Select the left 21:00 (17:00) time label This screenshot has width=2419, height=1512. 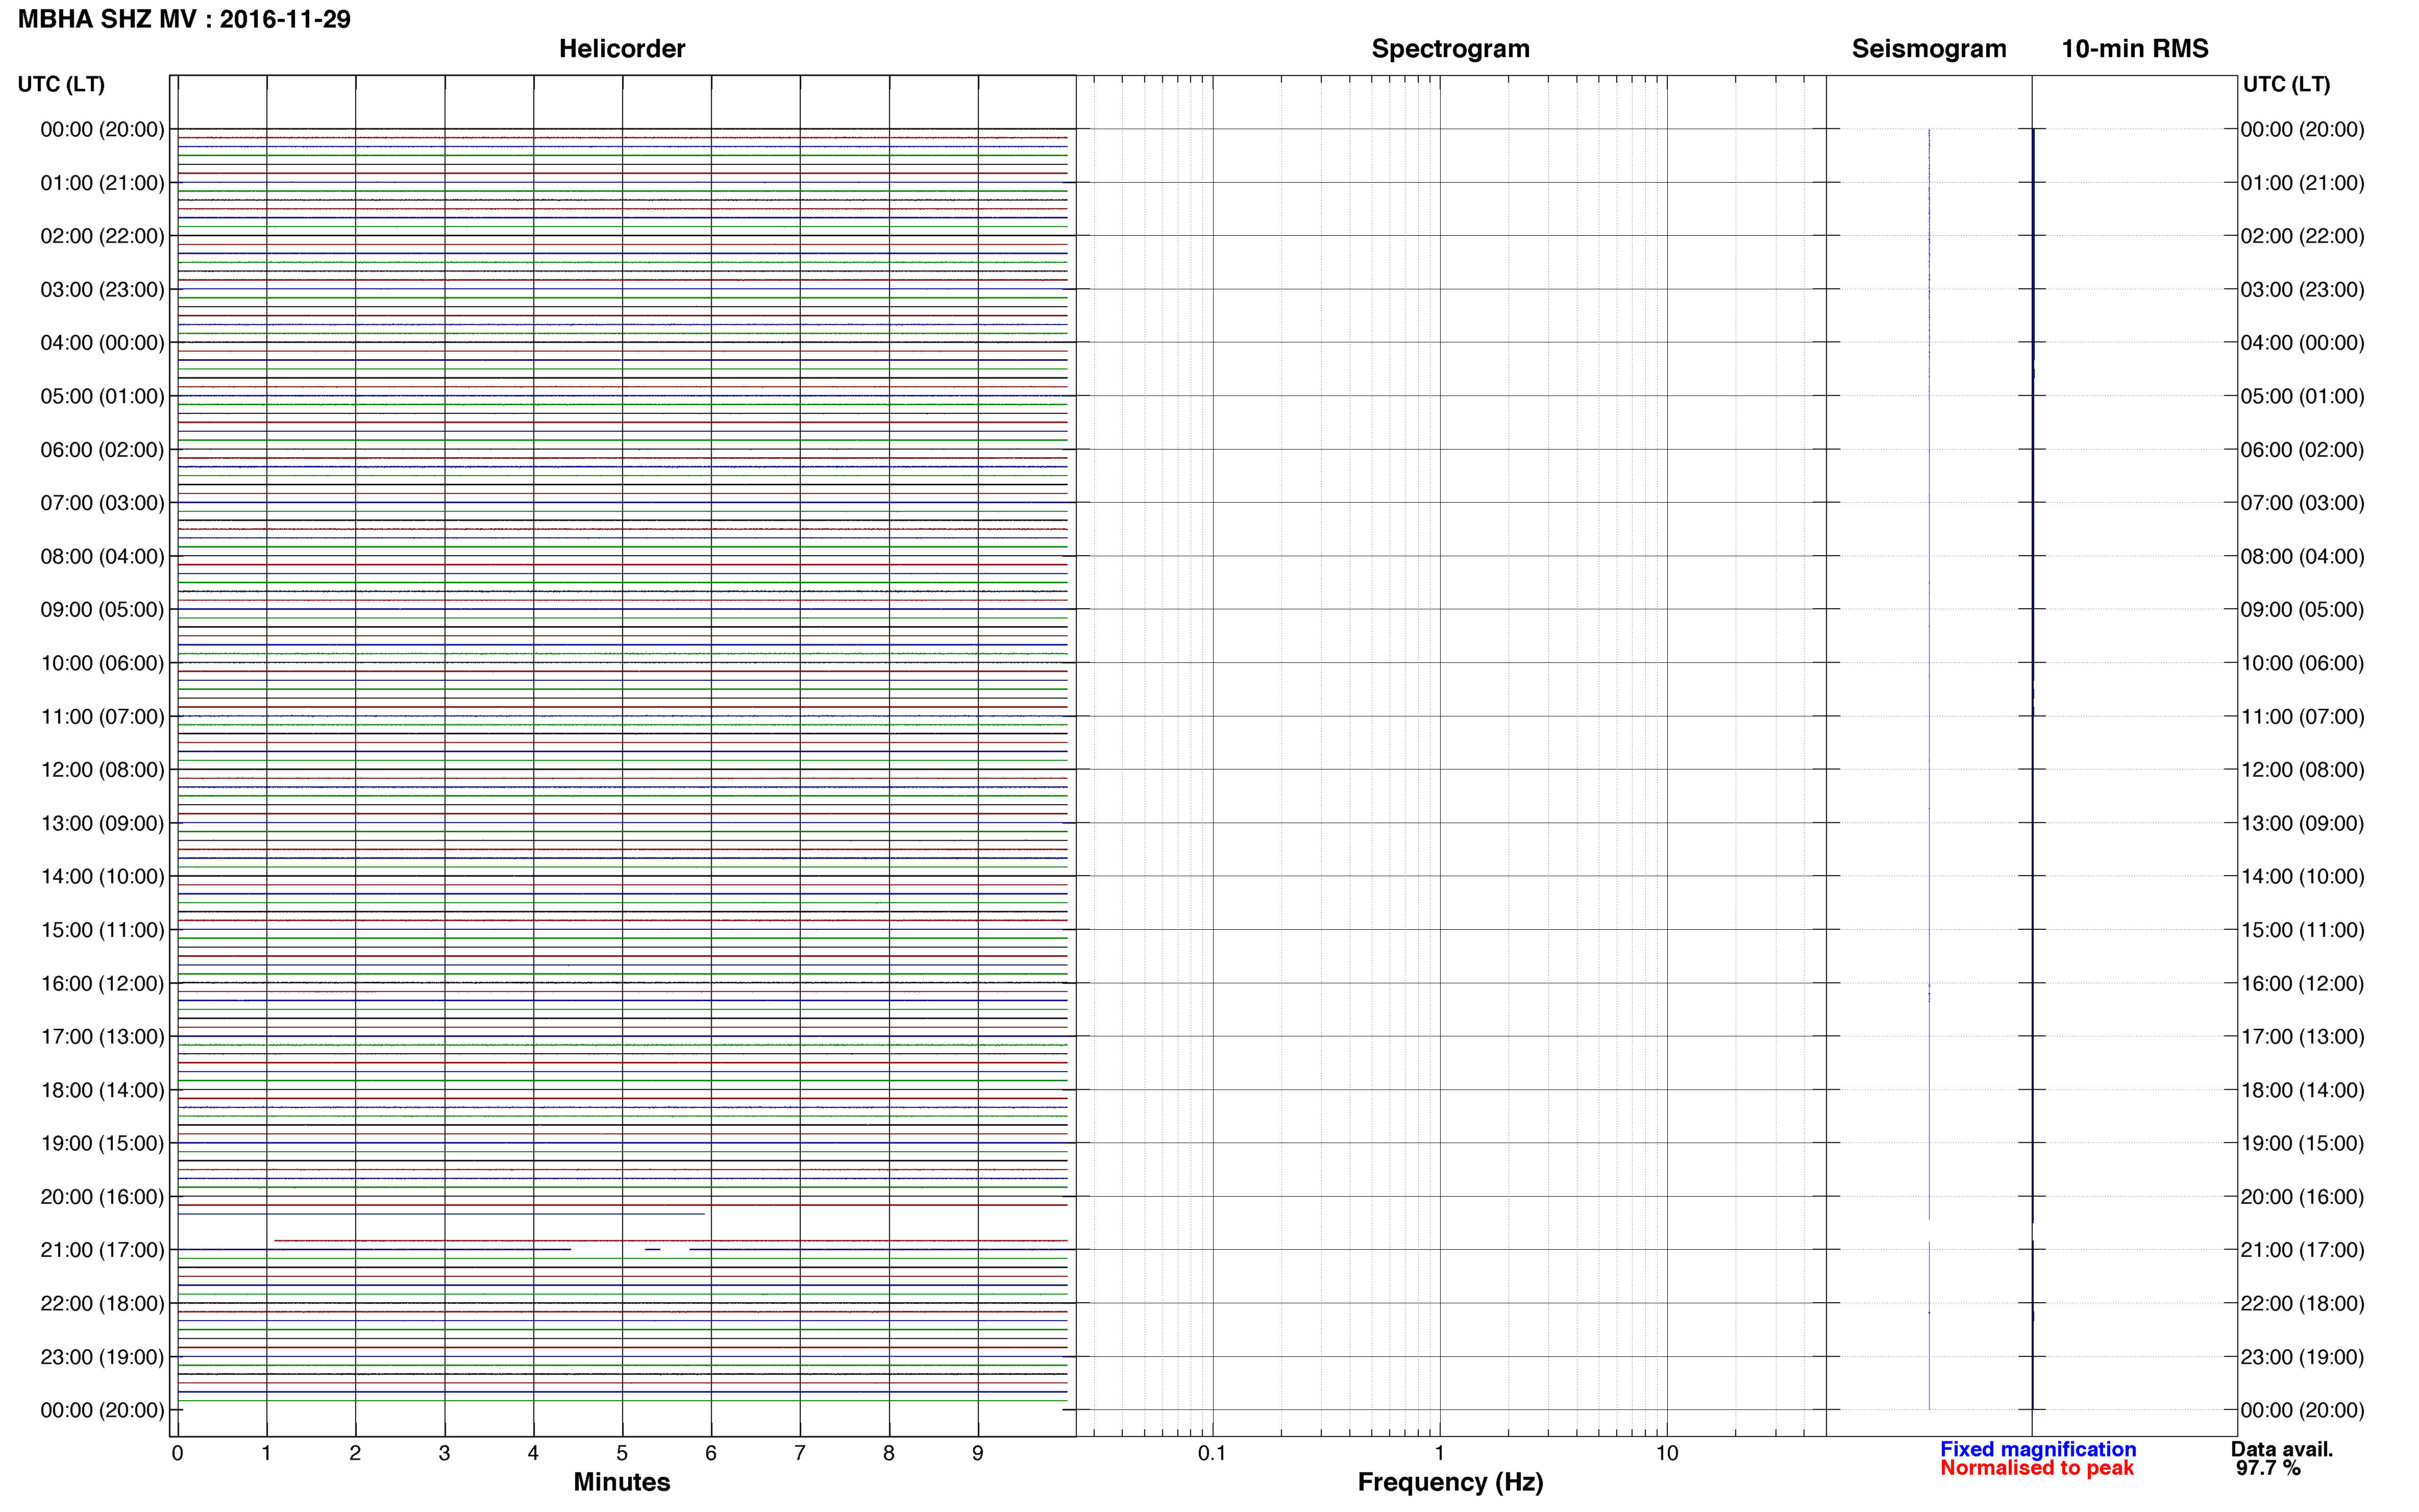(x=102, y=1250)
